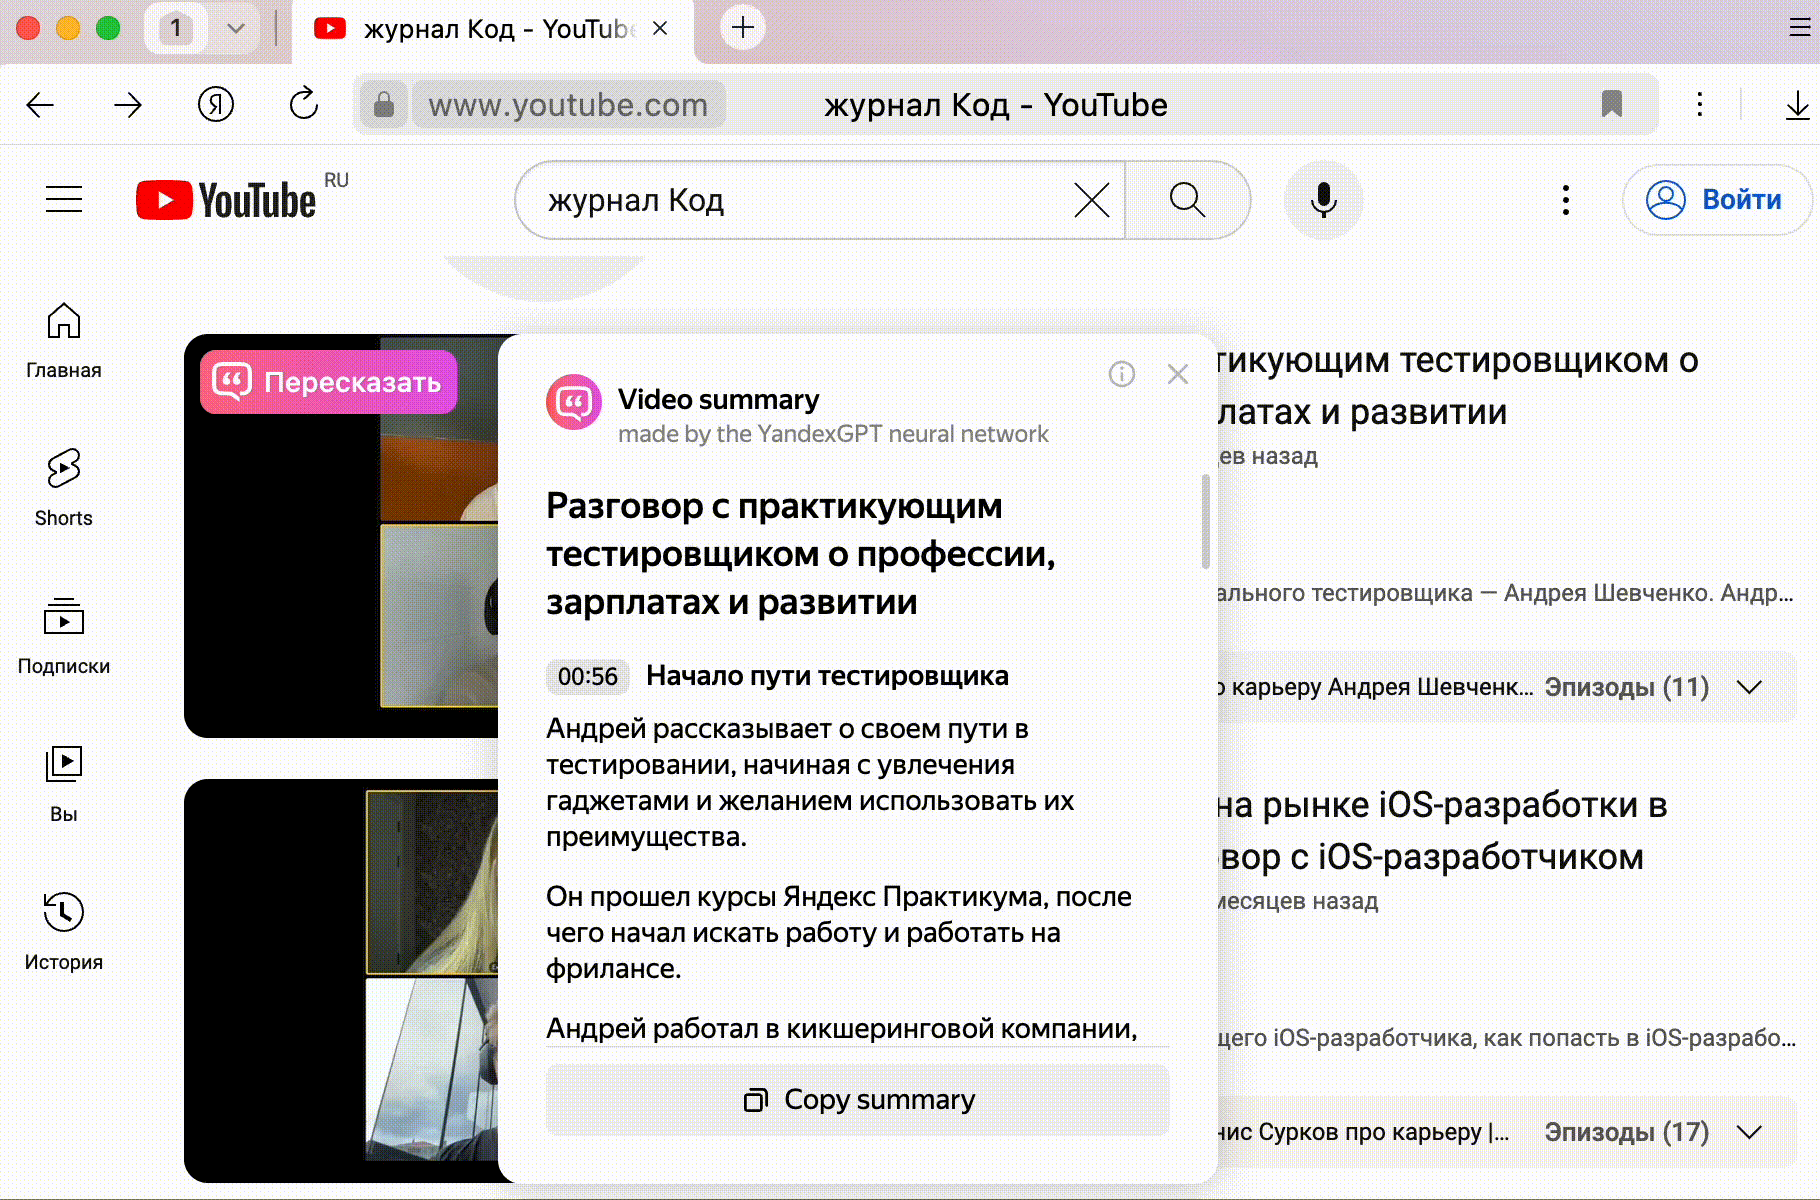Image resolution: width=1820 pixels, height=1200 pixels.
Task: Open the YouTube Shorts section
Action: click(63, 485)
